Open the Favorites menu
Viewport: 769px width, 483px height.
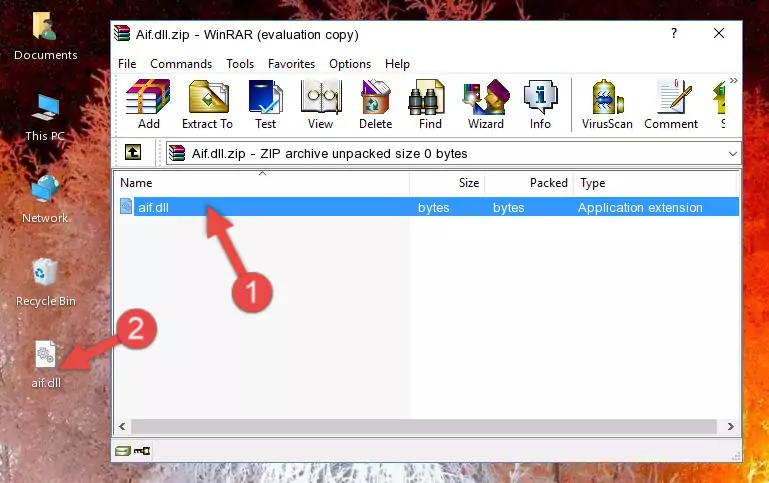click(x=291, y=64)
